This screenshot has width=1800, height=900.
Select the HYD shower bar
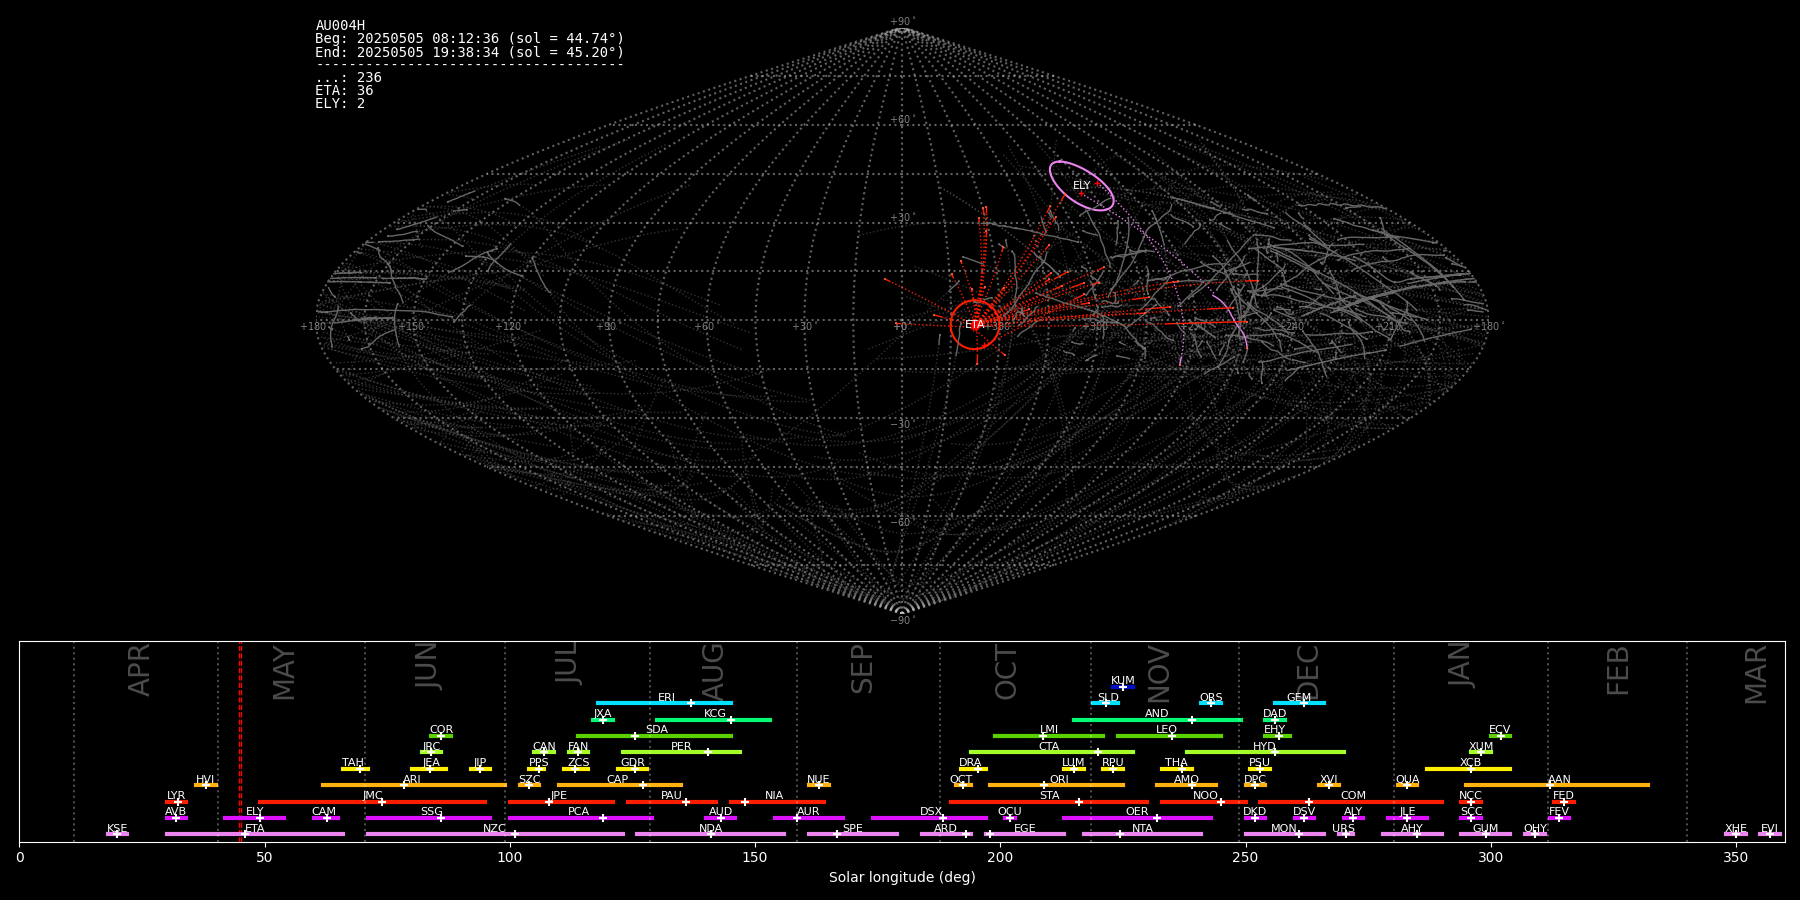[x=1265, y=752]
